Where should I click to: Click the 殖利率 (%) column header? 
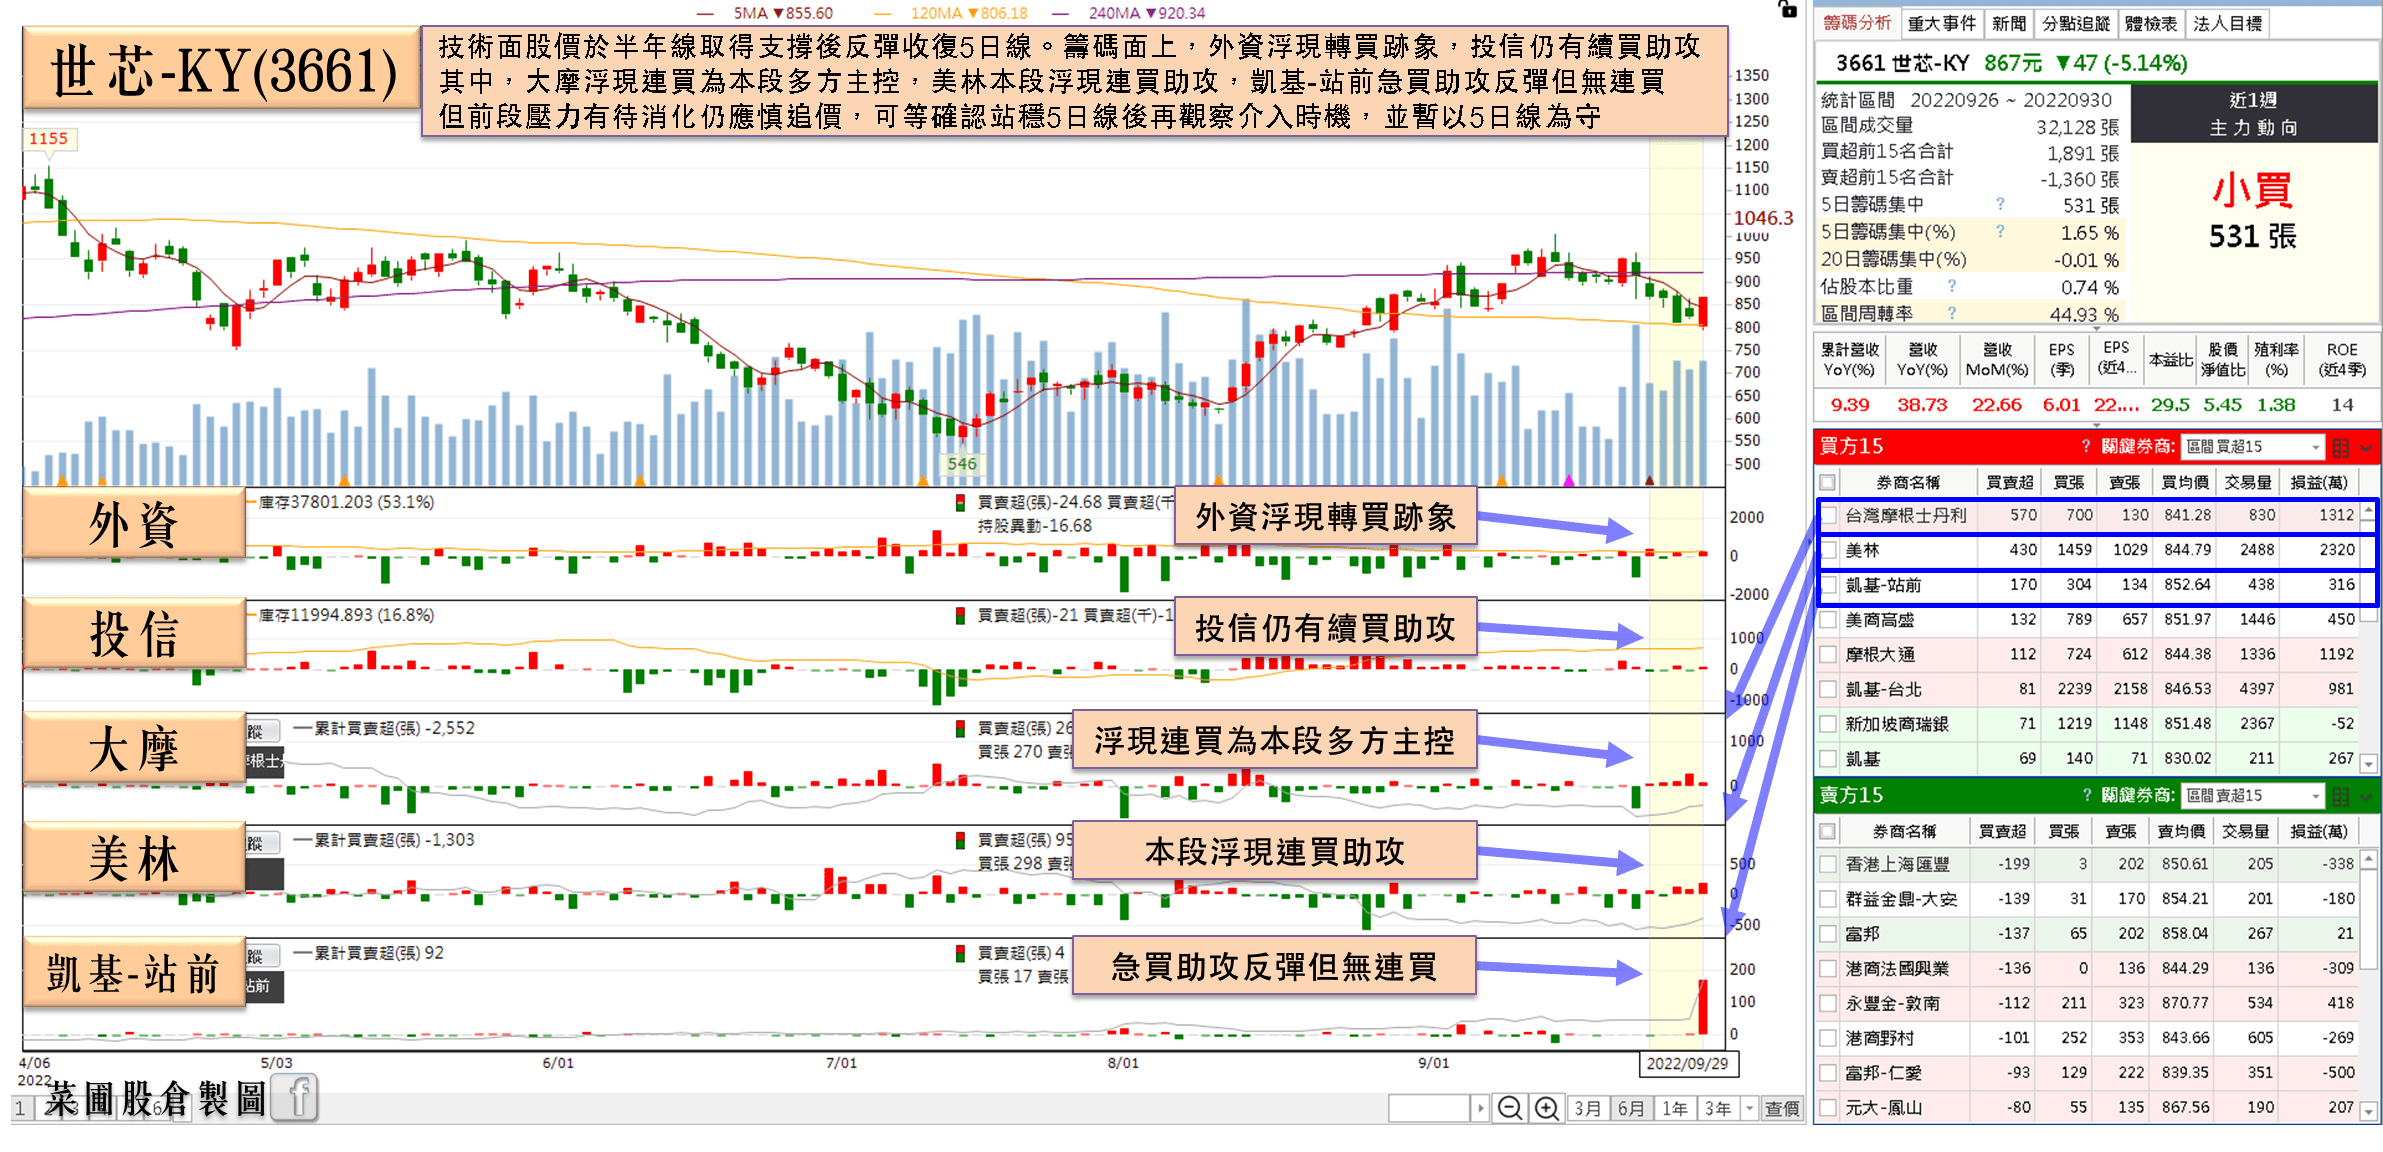coord(2276,360)
